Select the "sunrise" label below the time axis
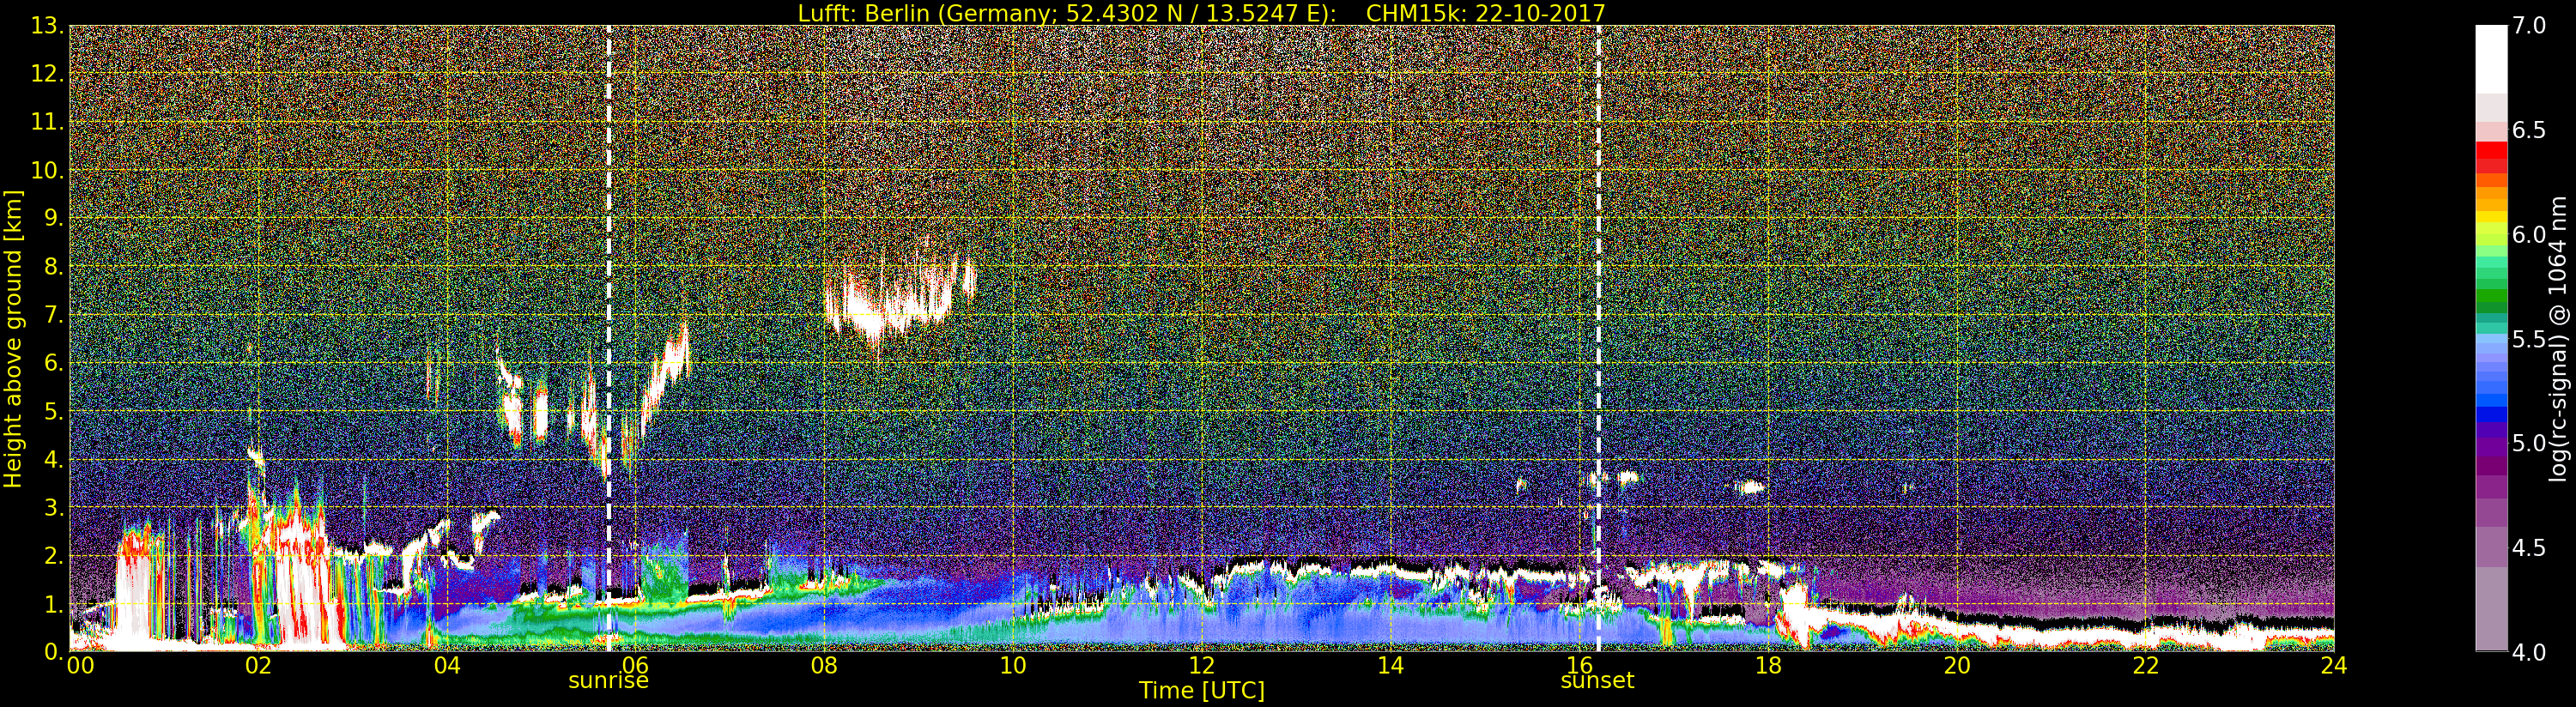This screenshot has height=707, width=2576. pos(608,681)
